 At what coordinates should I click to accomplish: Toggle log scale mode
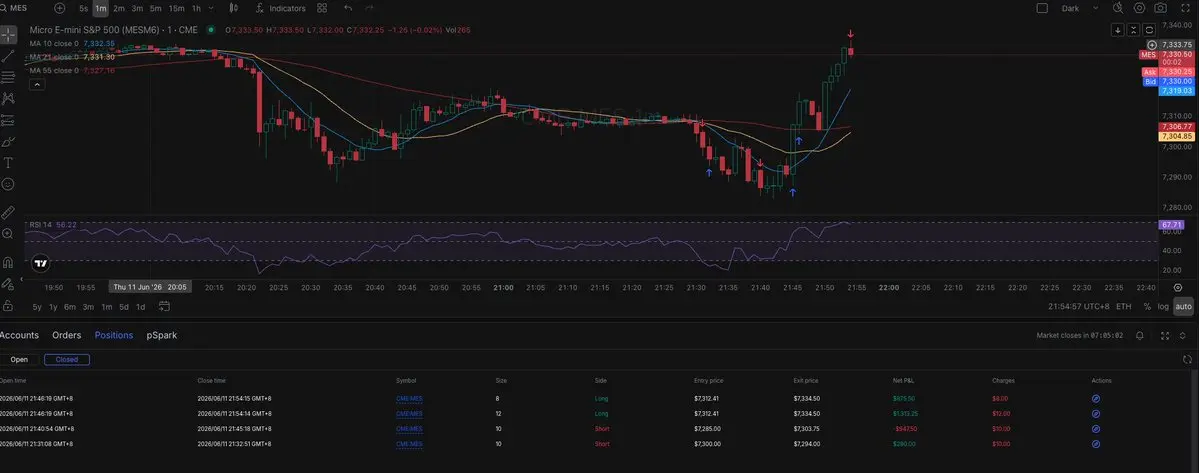tap(1163, 306)
